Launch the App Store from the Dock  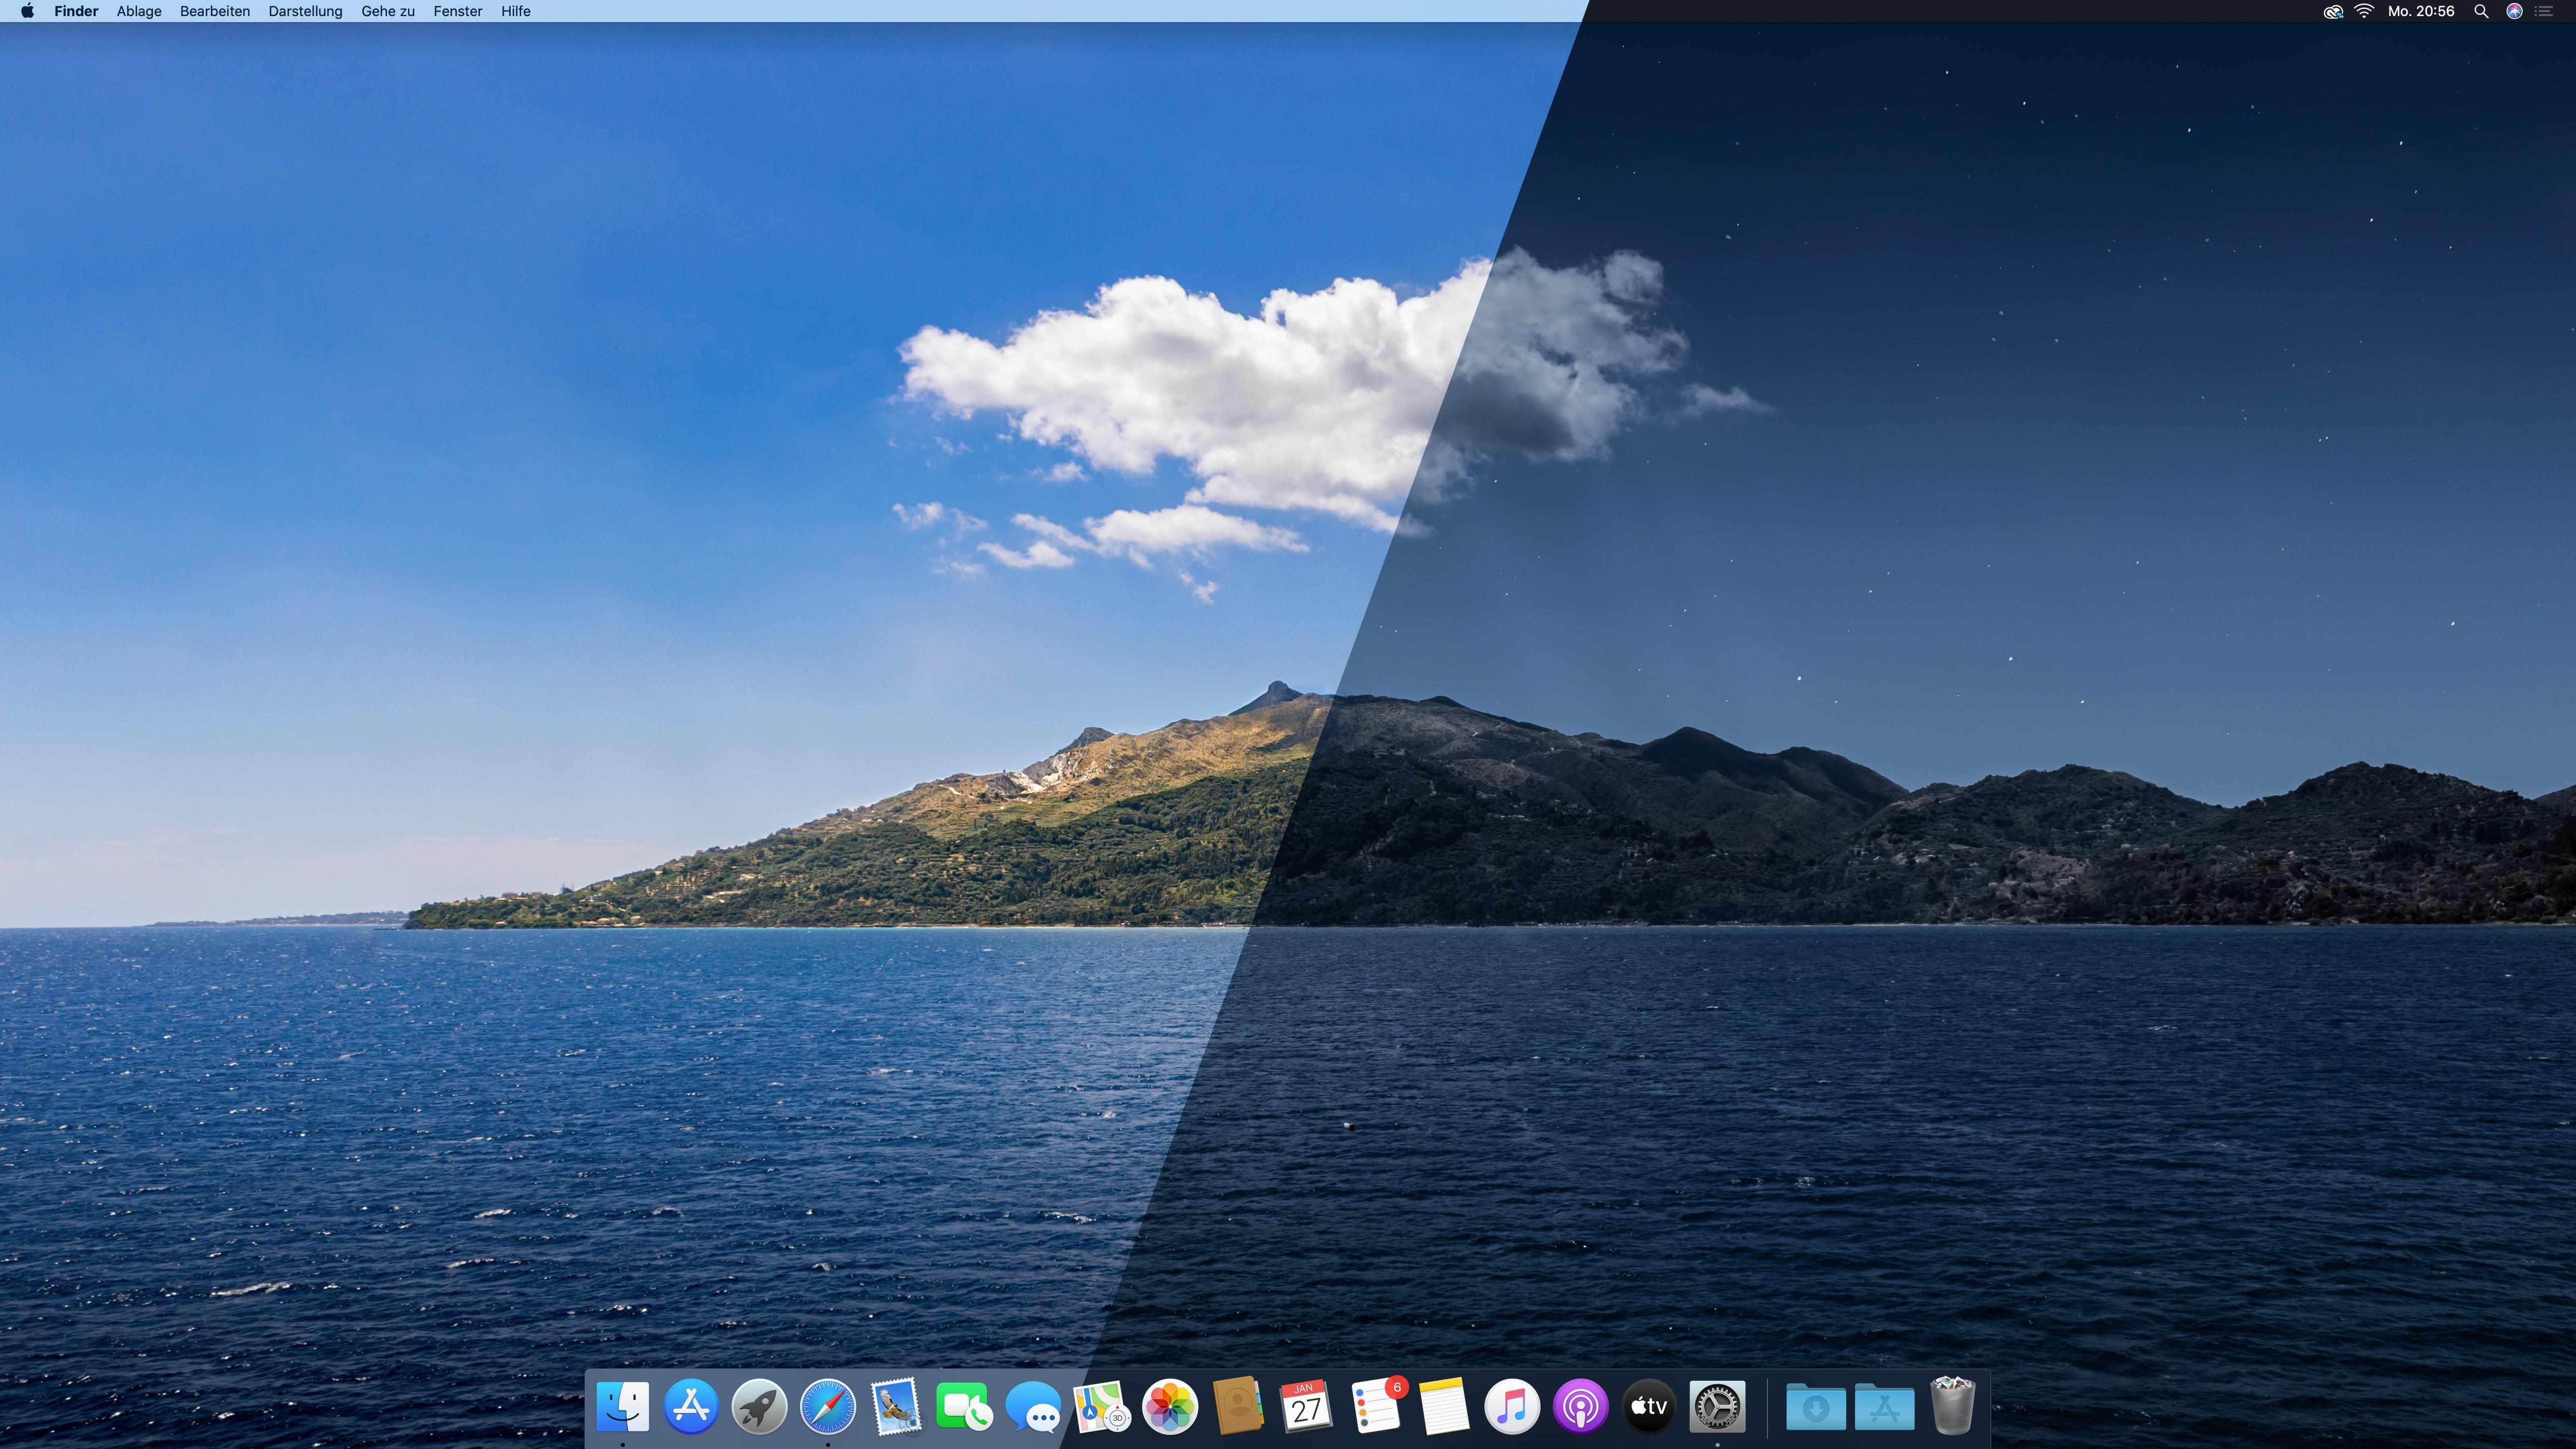point(691,1406)
